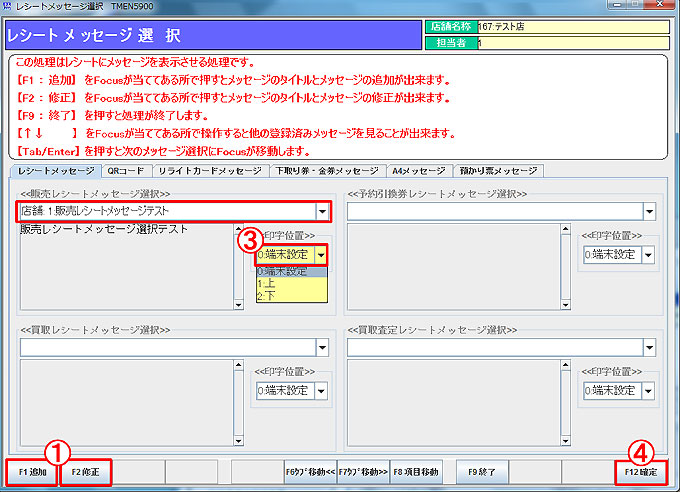Viewport: 680px width, 492px height.
Task: Click down arrow of 販売 message scrollbar
Action: [239, 305]
